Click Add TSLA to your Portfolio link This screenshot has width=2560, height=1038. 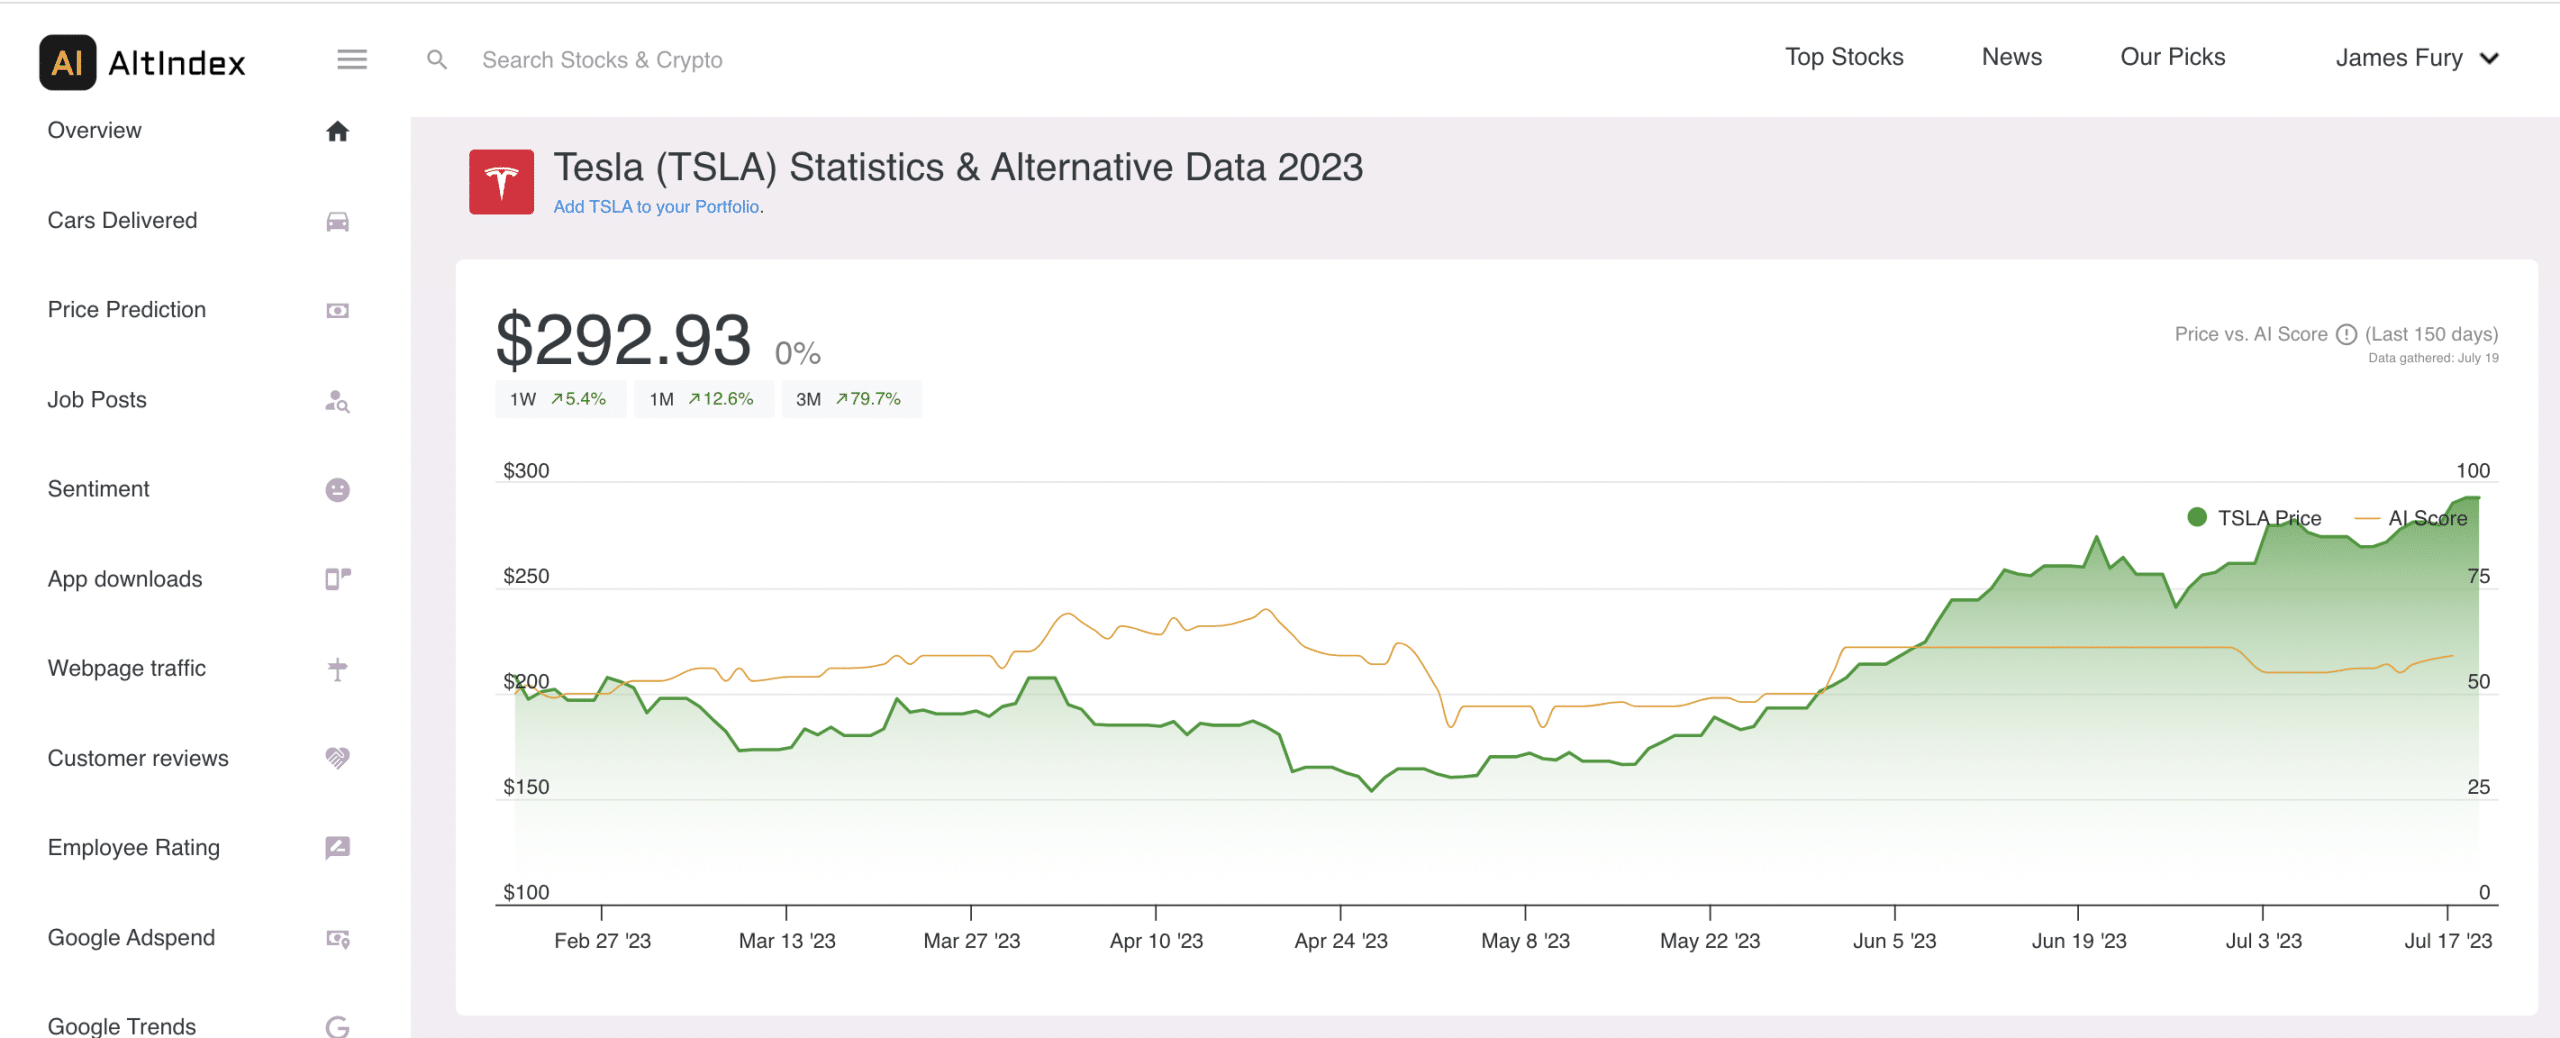pyautogui.click(x=657, y=207)
